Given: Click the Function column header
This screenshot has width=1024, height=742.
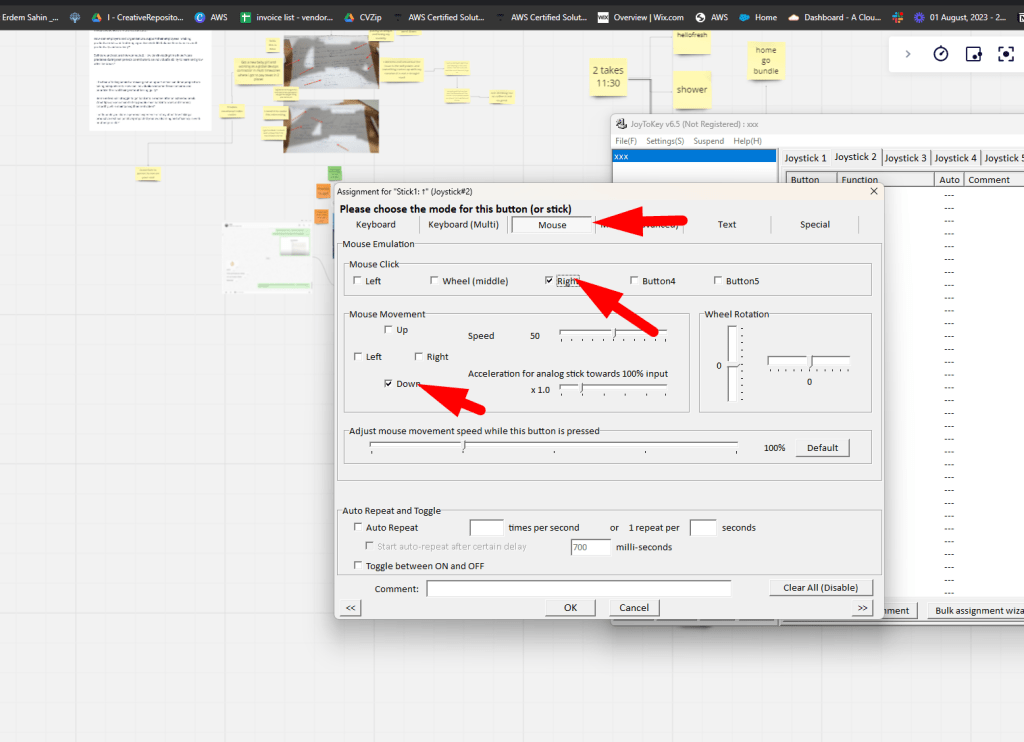Looking at the screenshot, I should [x=885, y=180].
